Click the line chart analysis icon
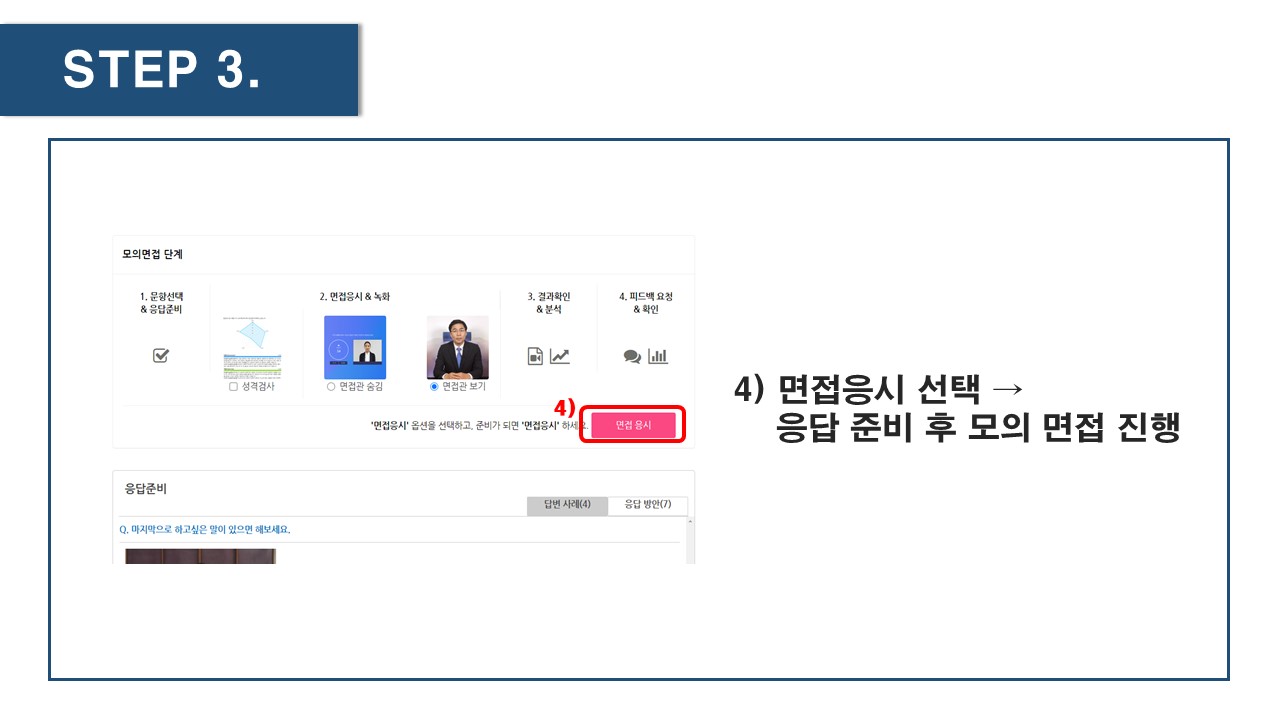Screen dimensions: 1280x720 point(560,356)
